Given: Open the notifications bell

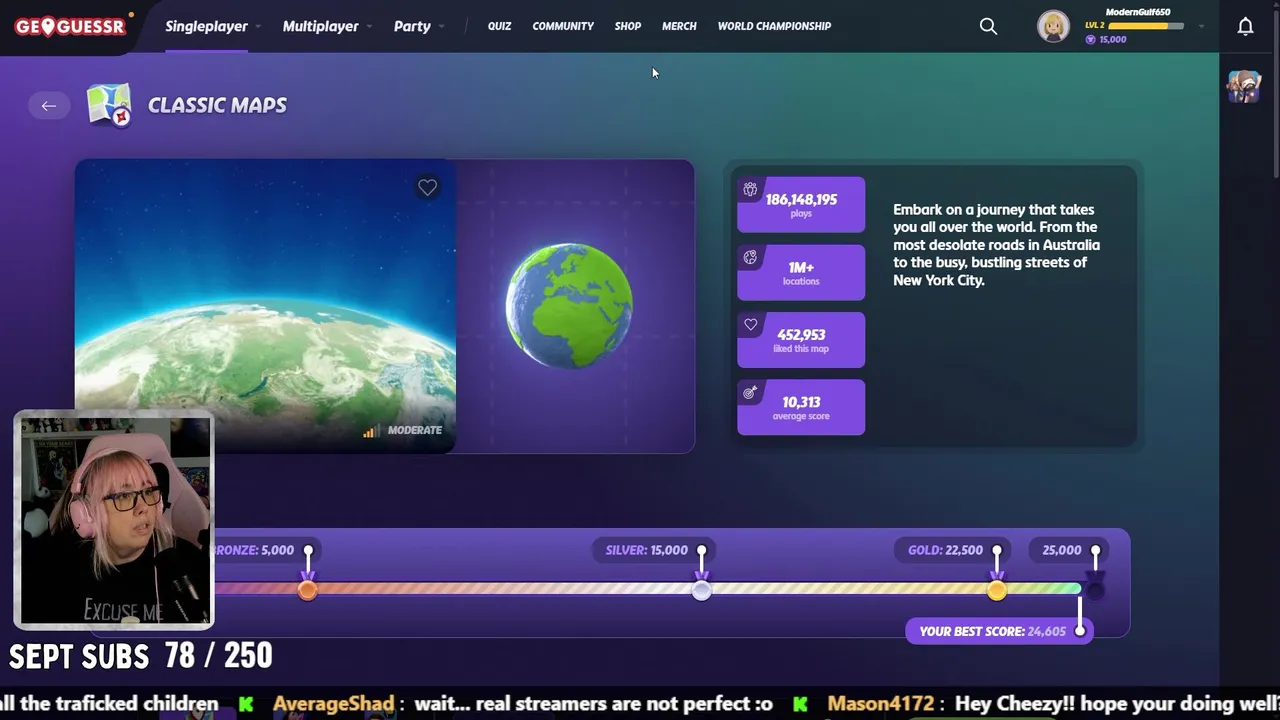Looking at the screenshot, I should [1245, 26].
